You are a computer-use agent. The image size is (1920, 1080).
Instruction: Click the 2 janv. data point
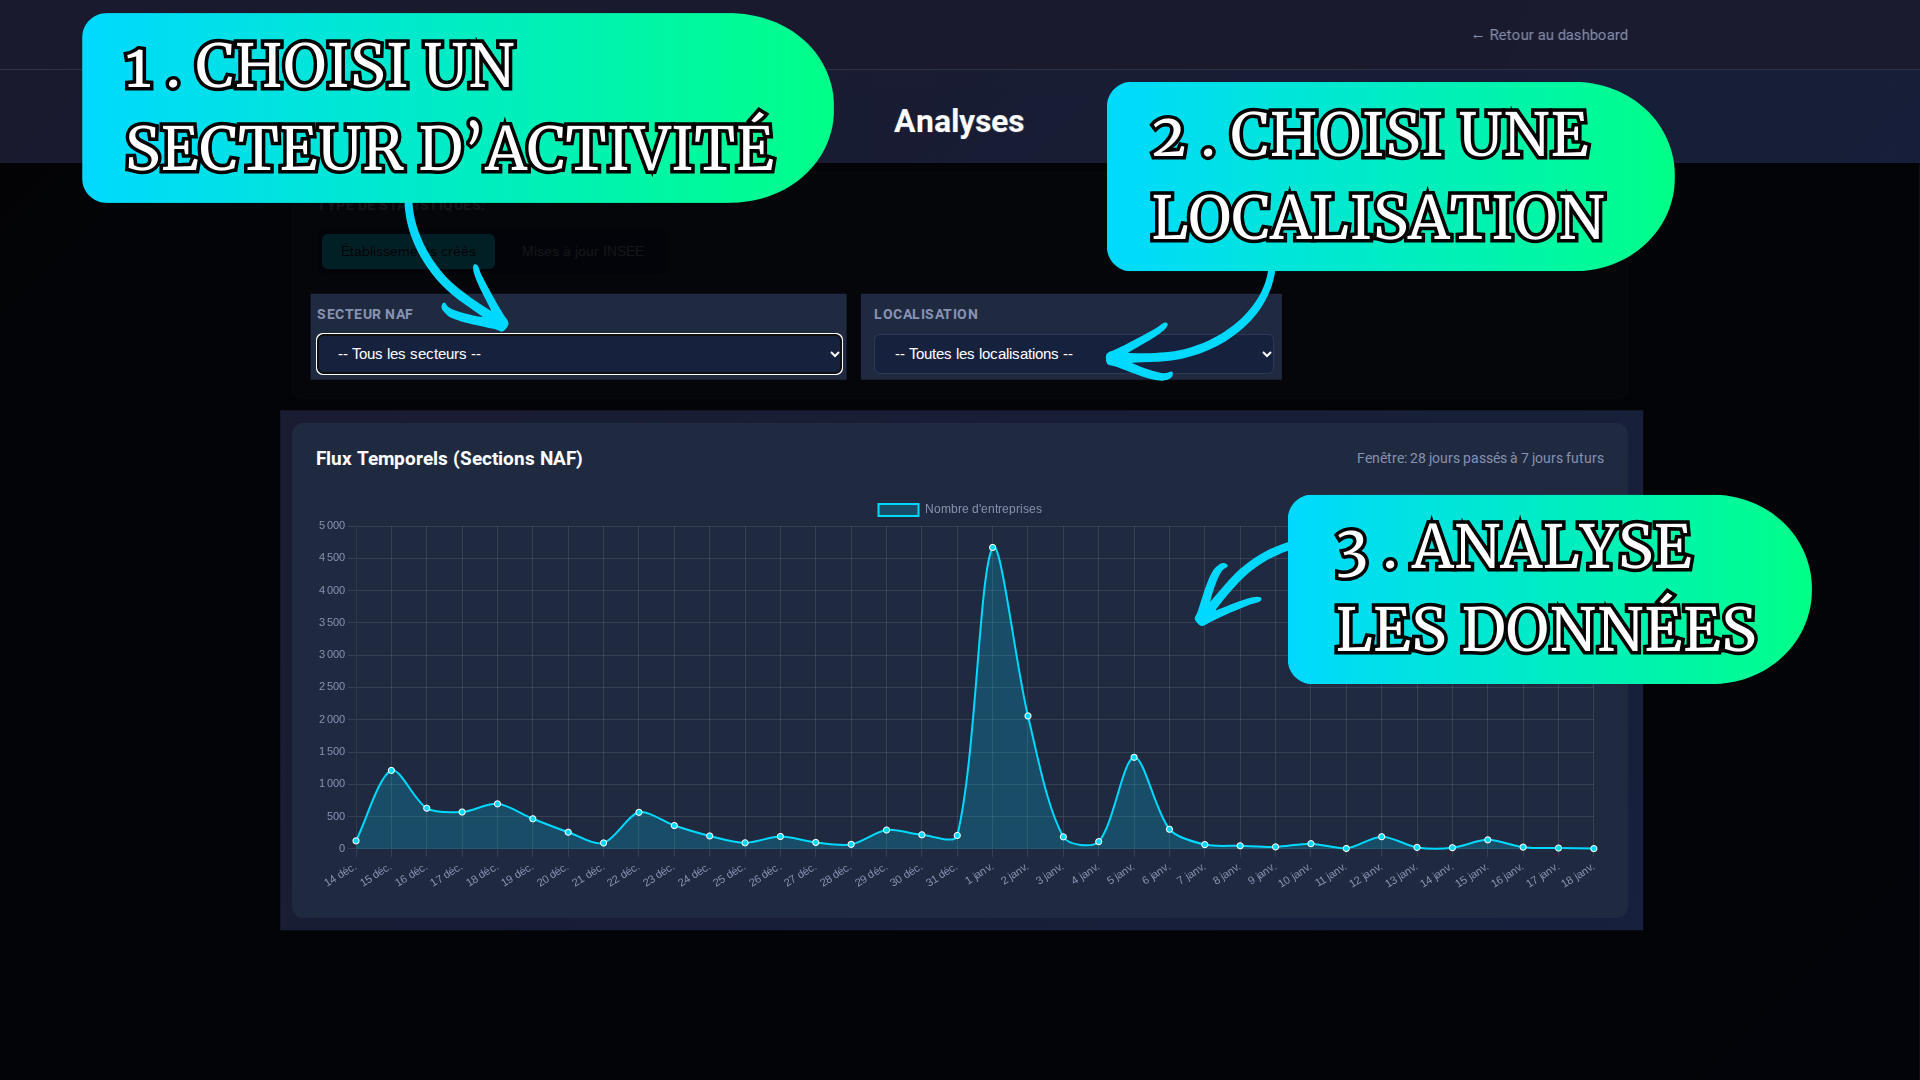click(1027, 716)
